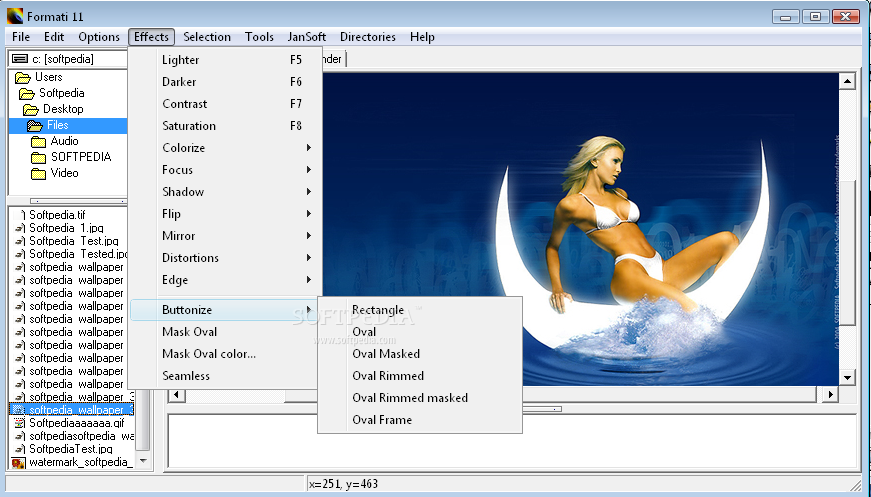Minimize the Formati 11 window

pos(785,16)
